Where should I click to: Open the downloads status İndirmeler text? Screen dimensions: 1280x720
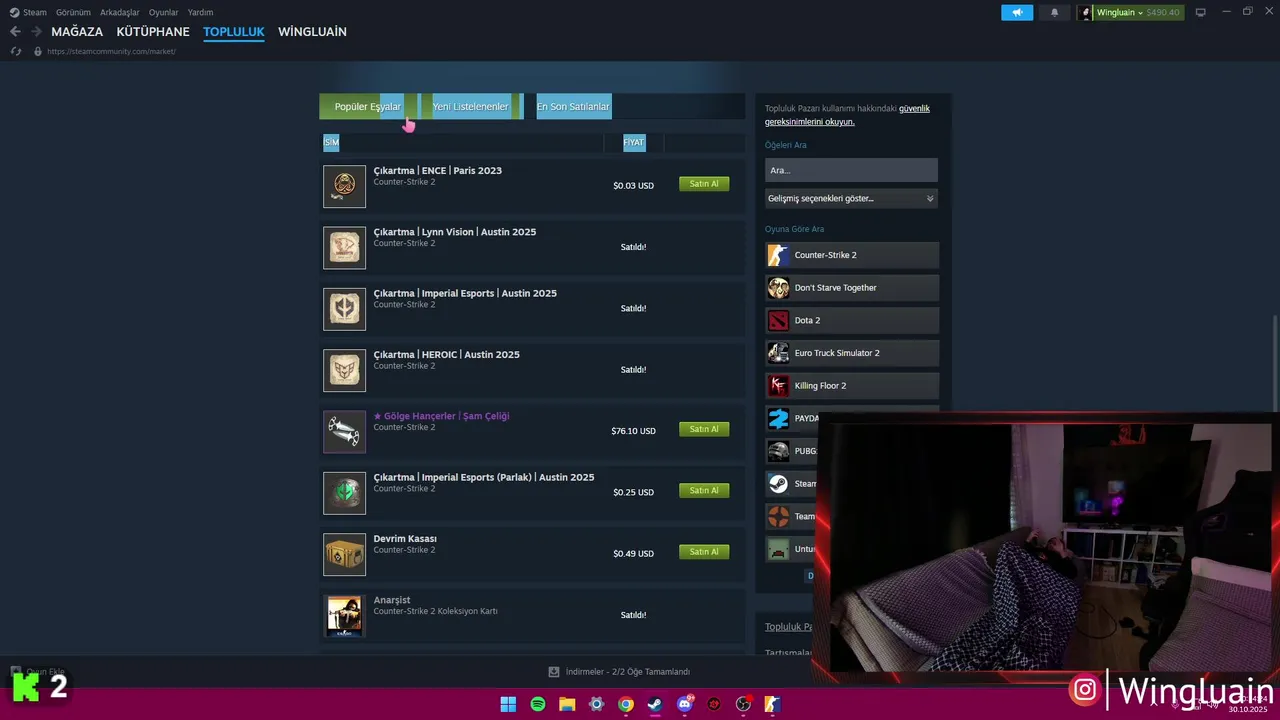tap(627, 672)
